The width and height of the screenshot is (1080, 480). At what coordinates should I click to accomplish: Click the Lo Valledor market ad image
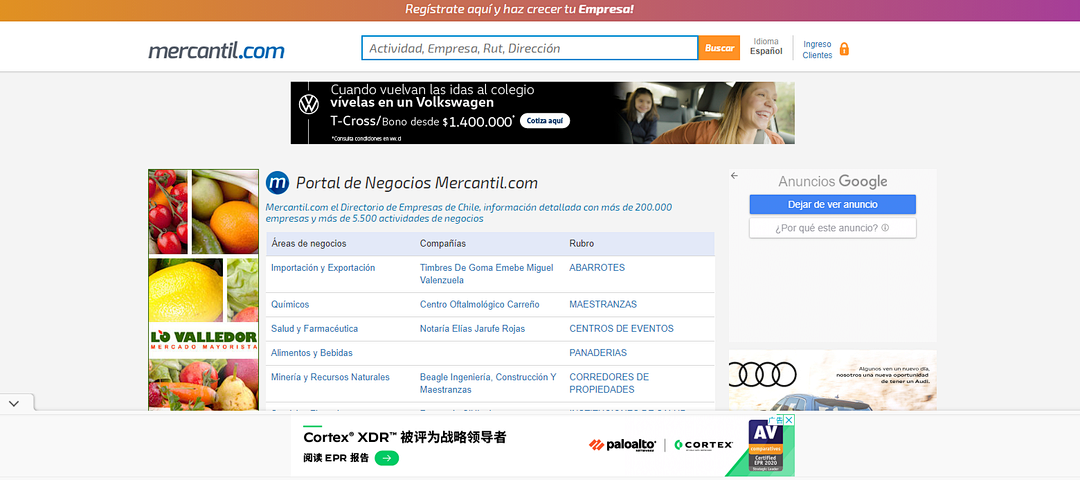203,290
